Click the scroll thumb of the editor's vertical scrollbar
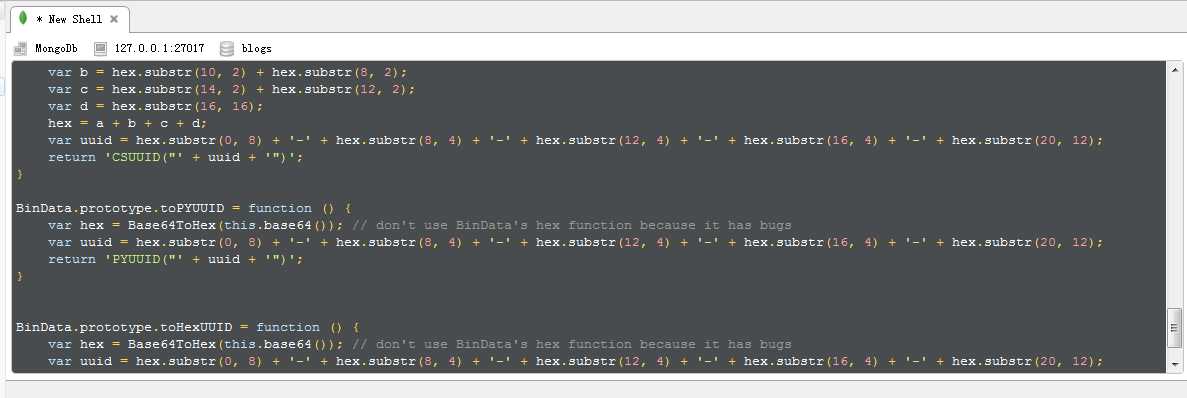Screen dimensions: 1187x398 pos(1173,328)
